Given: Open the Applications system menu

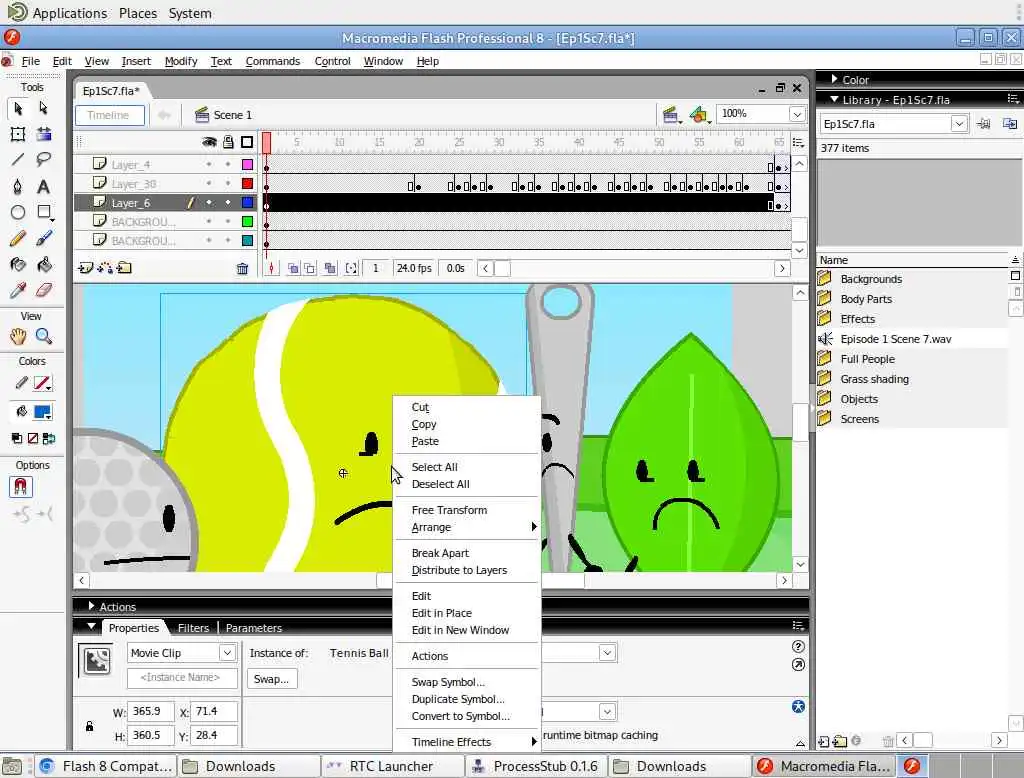Looking at the screenshot, I should pos(69,13).
